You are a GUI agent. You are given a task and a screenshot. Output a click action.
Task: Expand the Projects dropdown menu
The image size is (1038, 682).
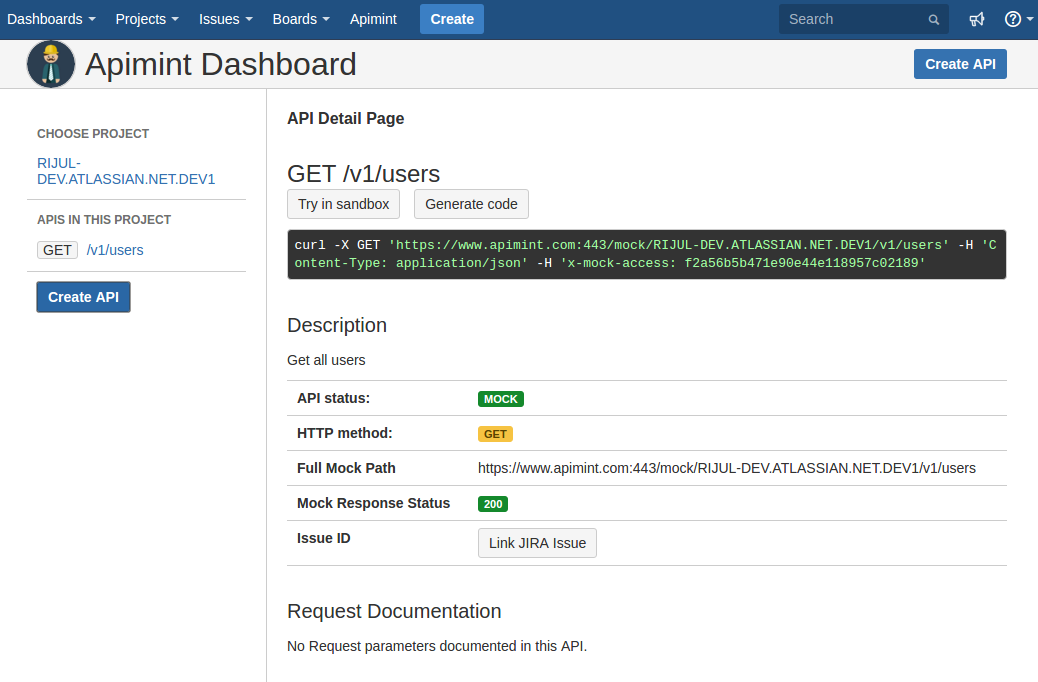click(147, 19)
